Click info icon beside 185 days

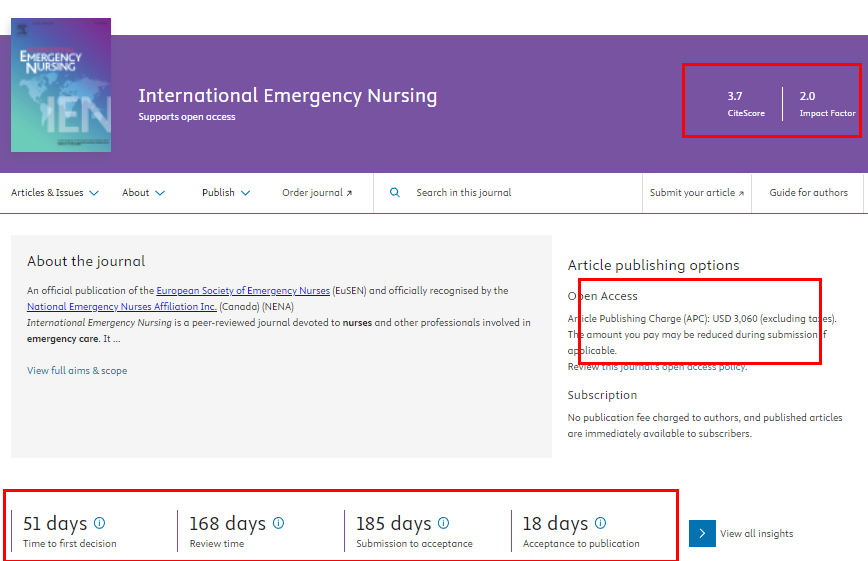(x=443, y=523)
